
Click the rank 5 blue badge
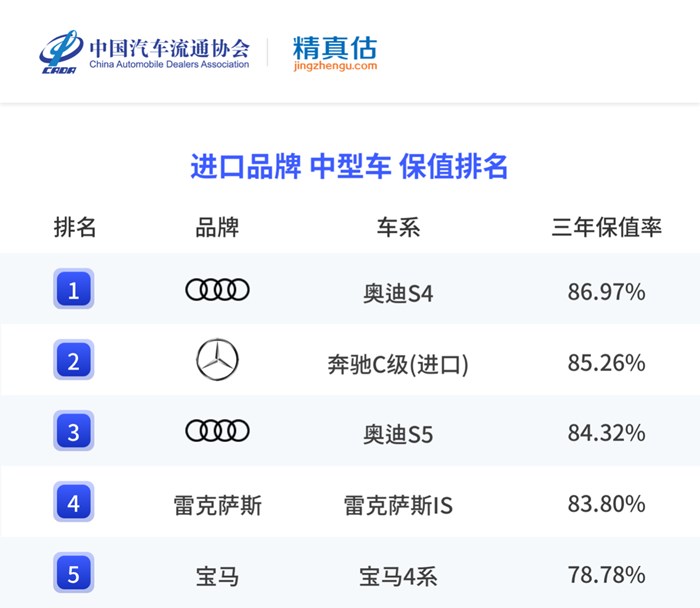(x=74, y=573)
